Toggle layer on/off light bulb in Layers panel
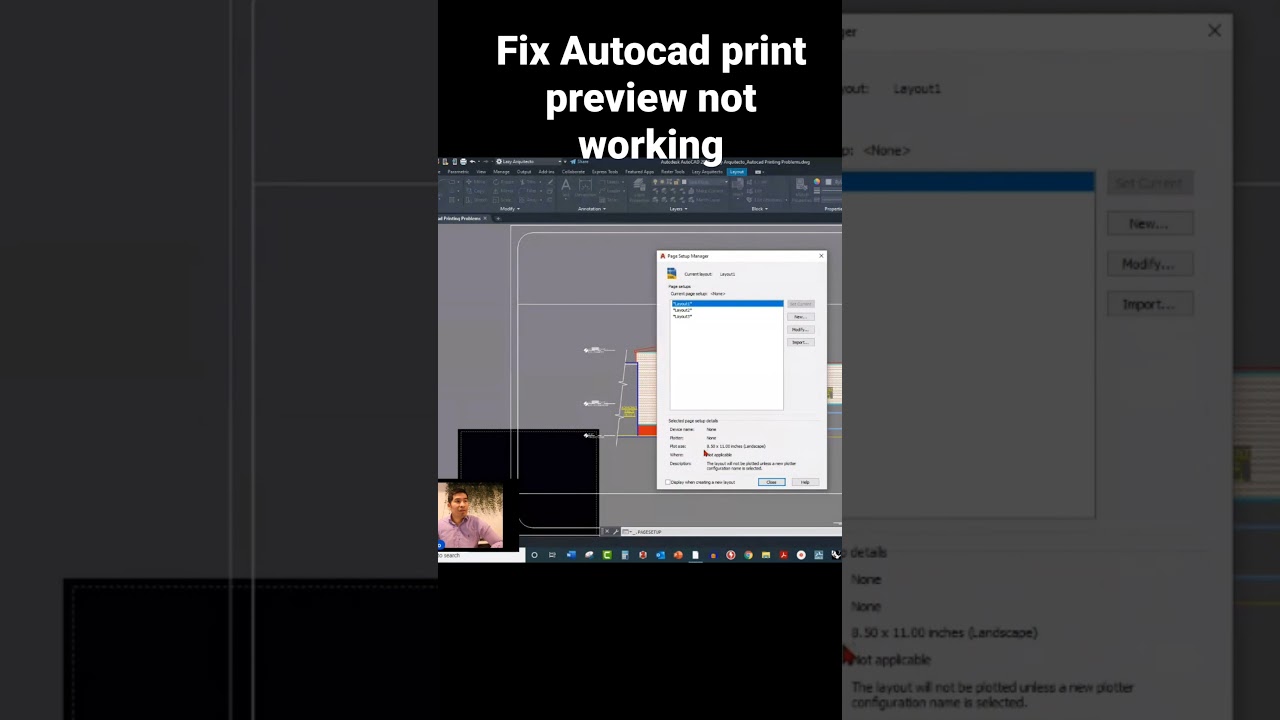The height and width of the screenshot is (720, 1280). tap(655, 182)
